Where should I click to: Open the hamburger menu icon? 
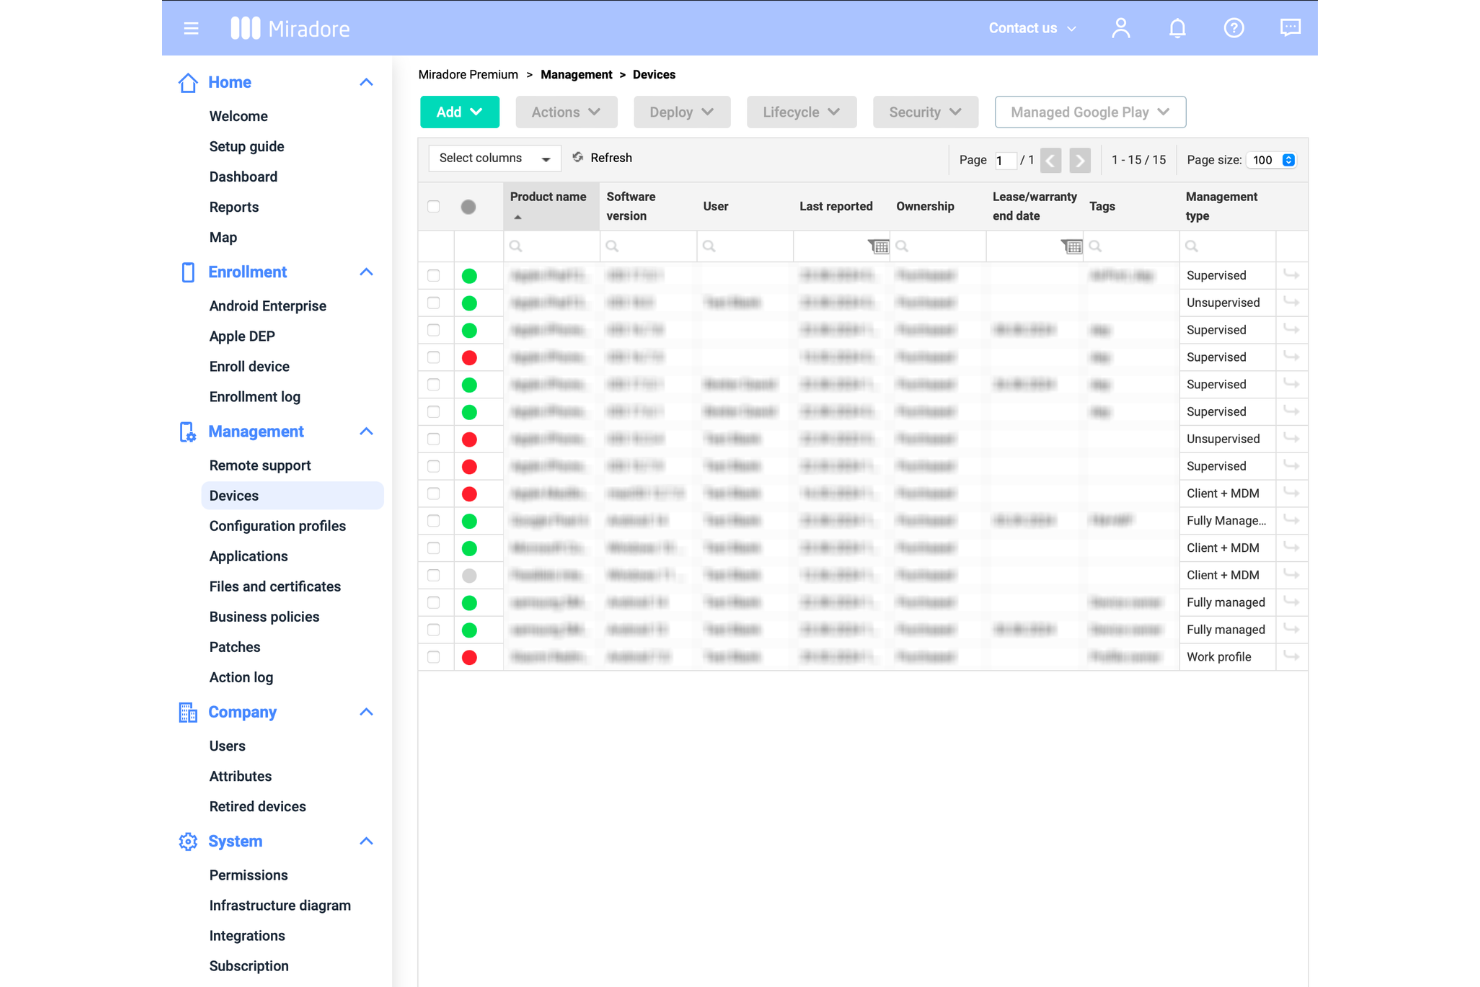click(191, 28)
